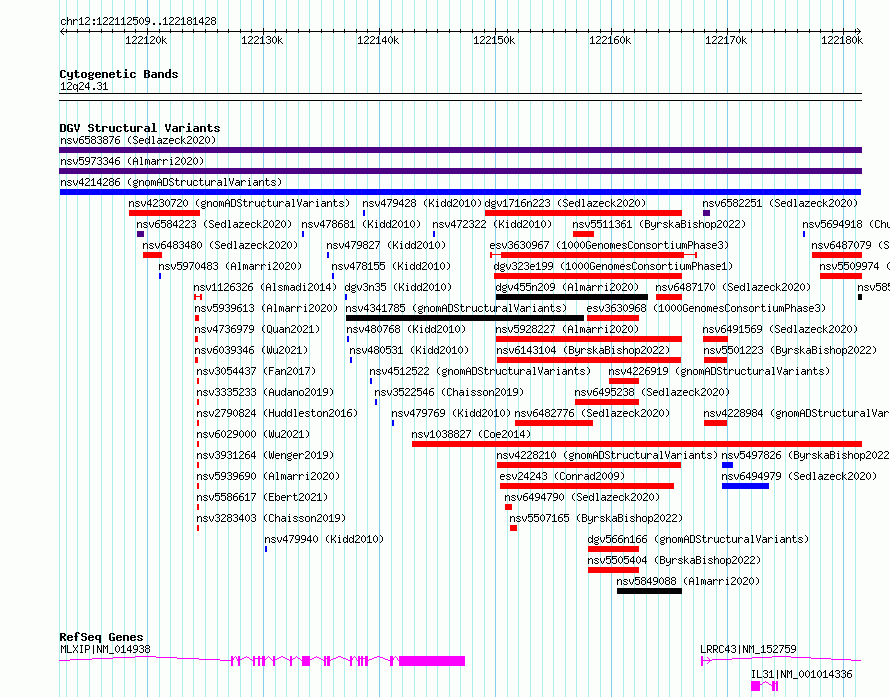Viewport: 890px width, 697px height.
Task: Select the MLXIP|NM_014938 gene label
Action: 105,649
